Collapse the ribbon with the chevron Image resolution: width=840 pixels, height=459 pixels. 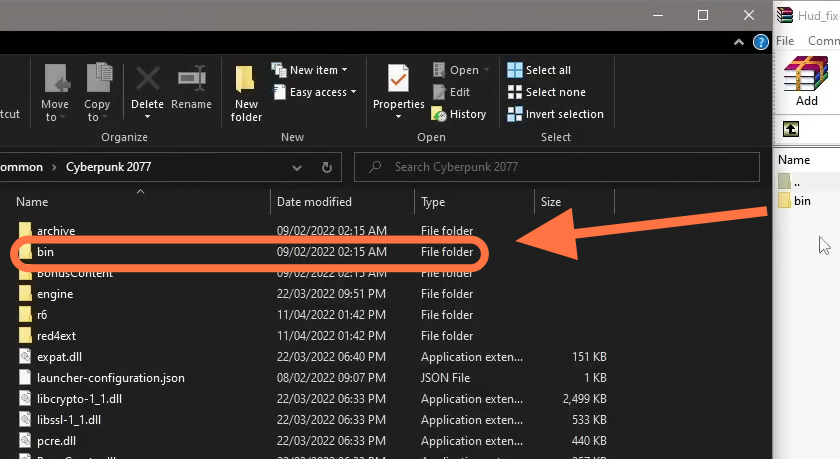(739, 42)
